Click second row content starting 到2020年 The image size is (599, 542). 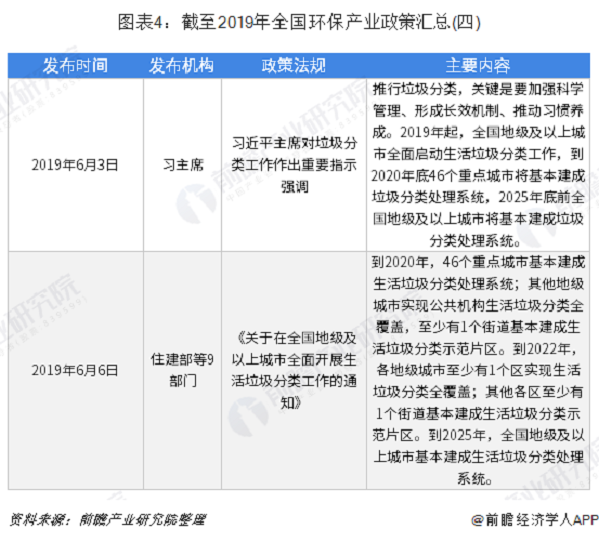click(x=478, y=370)
